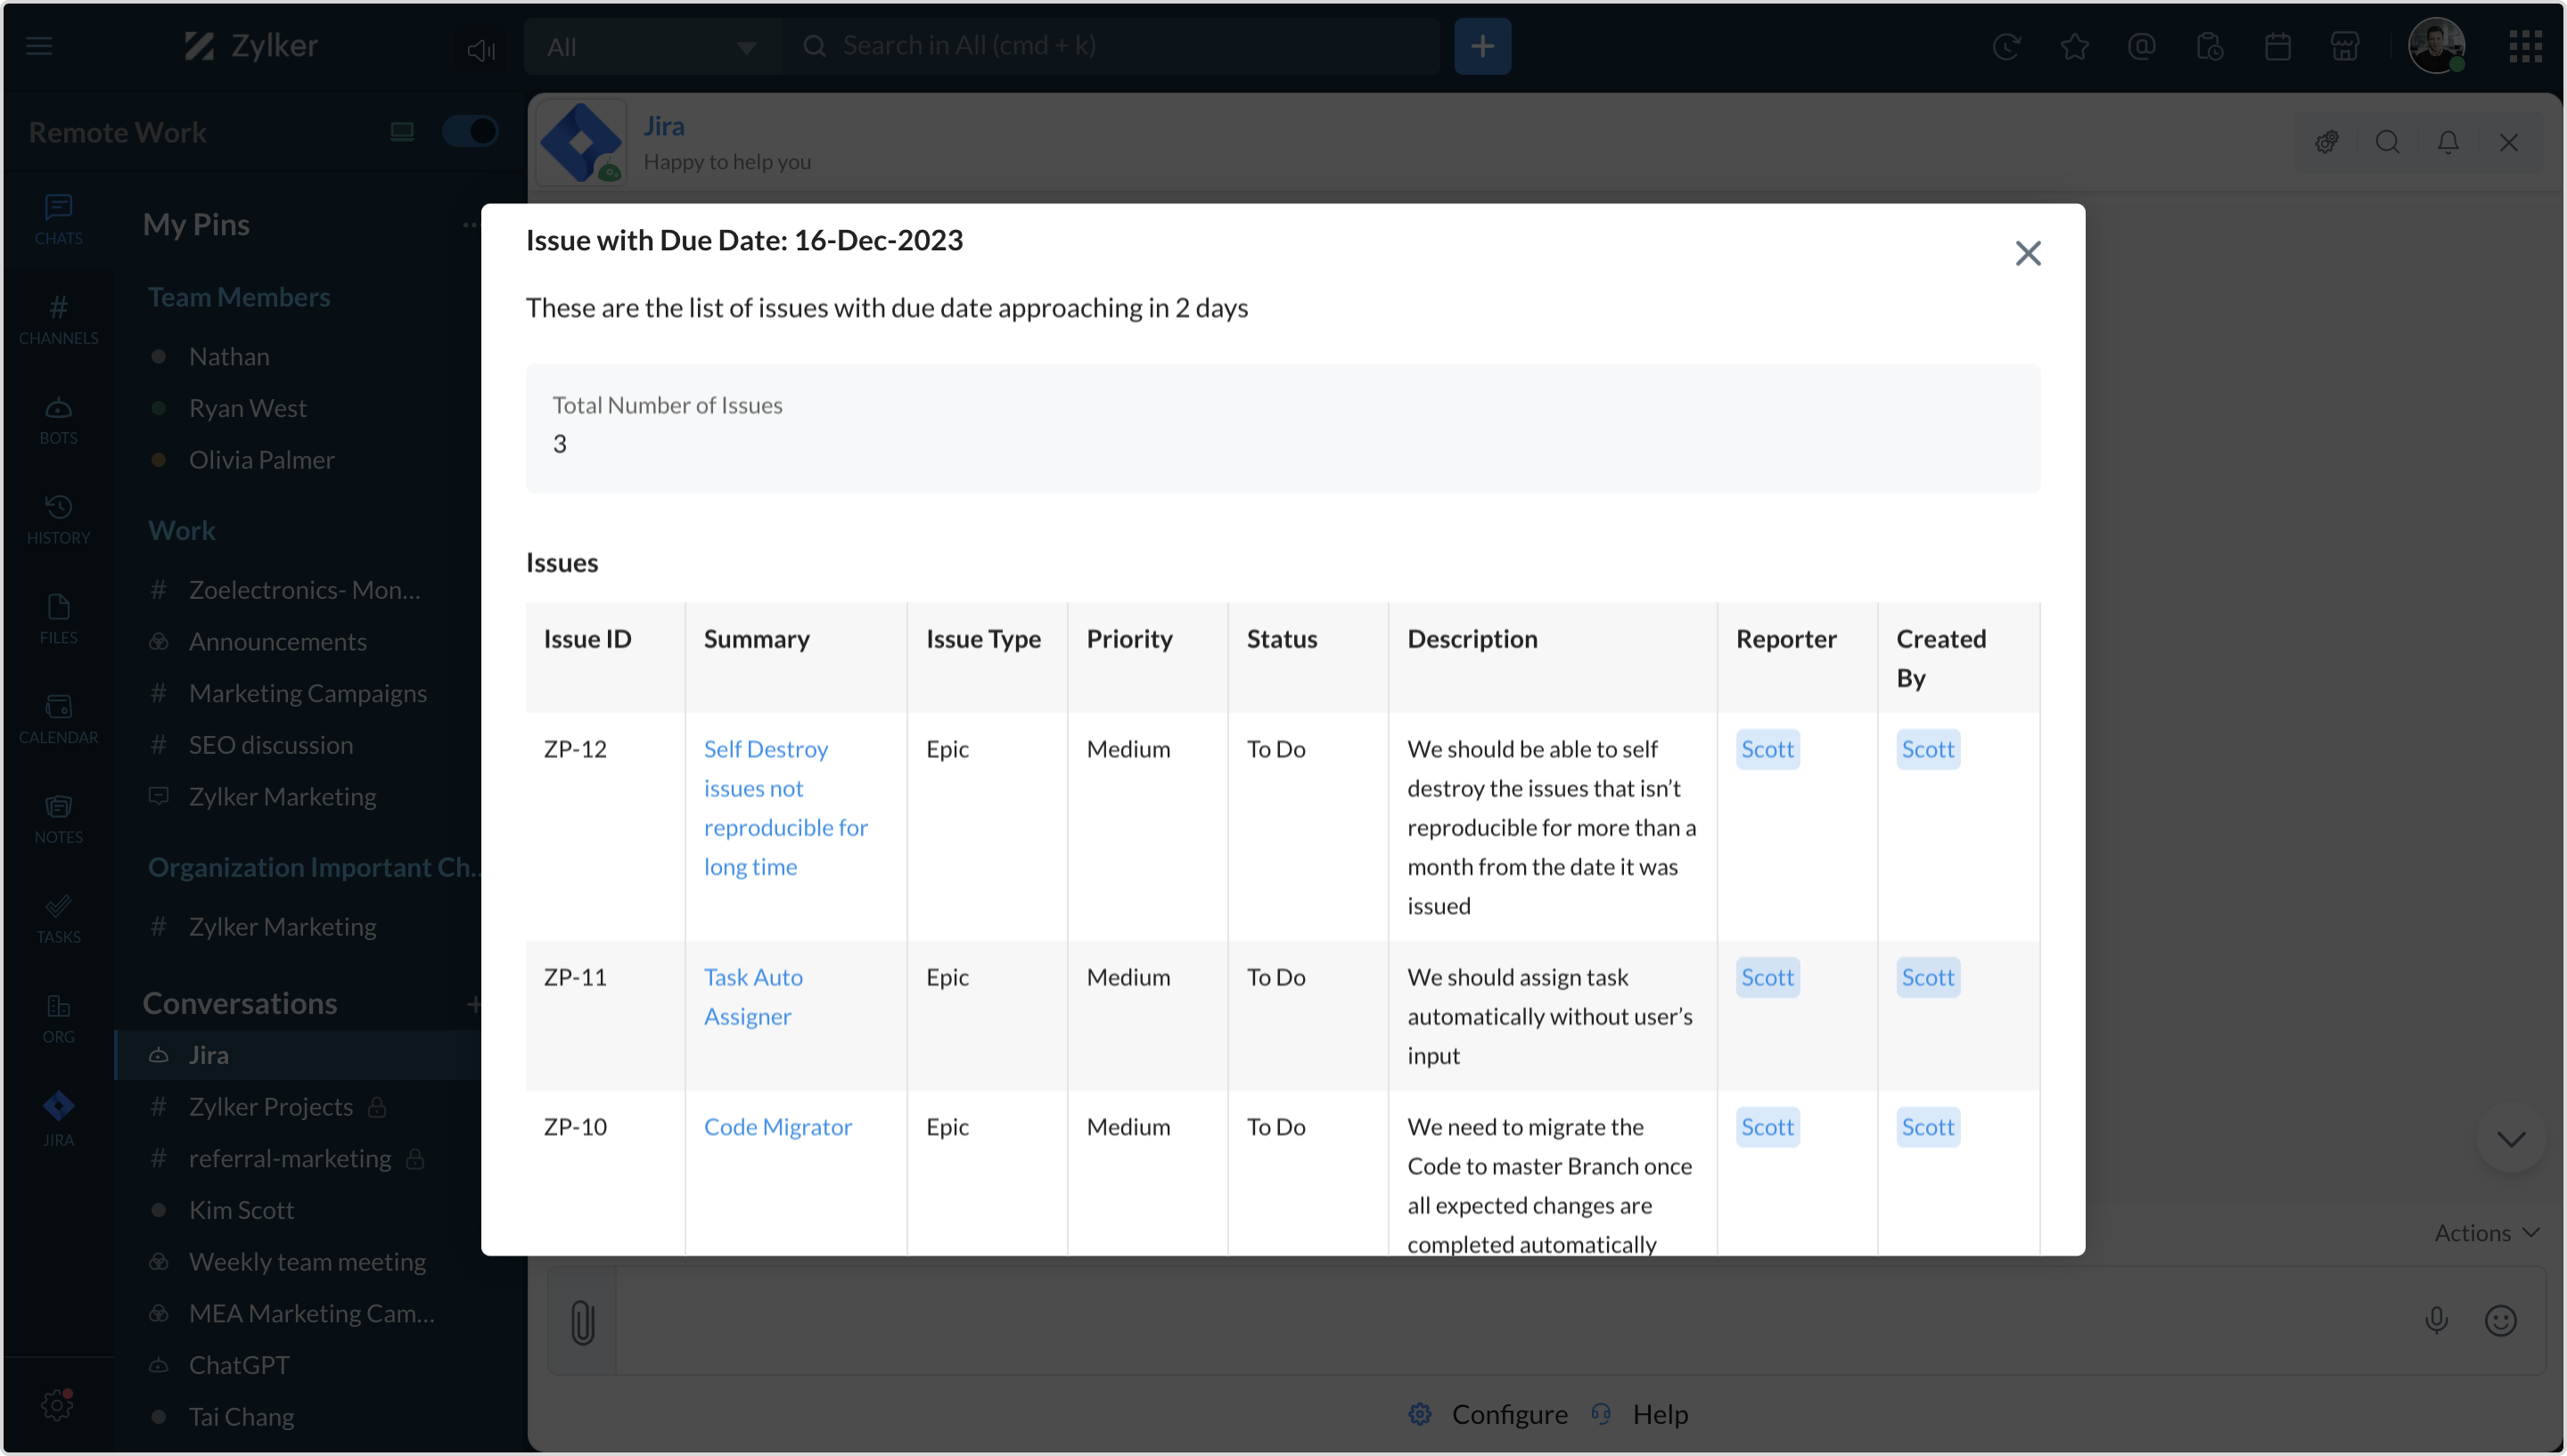This screenshot has width=2567, height=1456.
Task: Expand the Actions dropdown
Action: click(x=2485, y=1233)
